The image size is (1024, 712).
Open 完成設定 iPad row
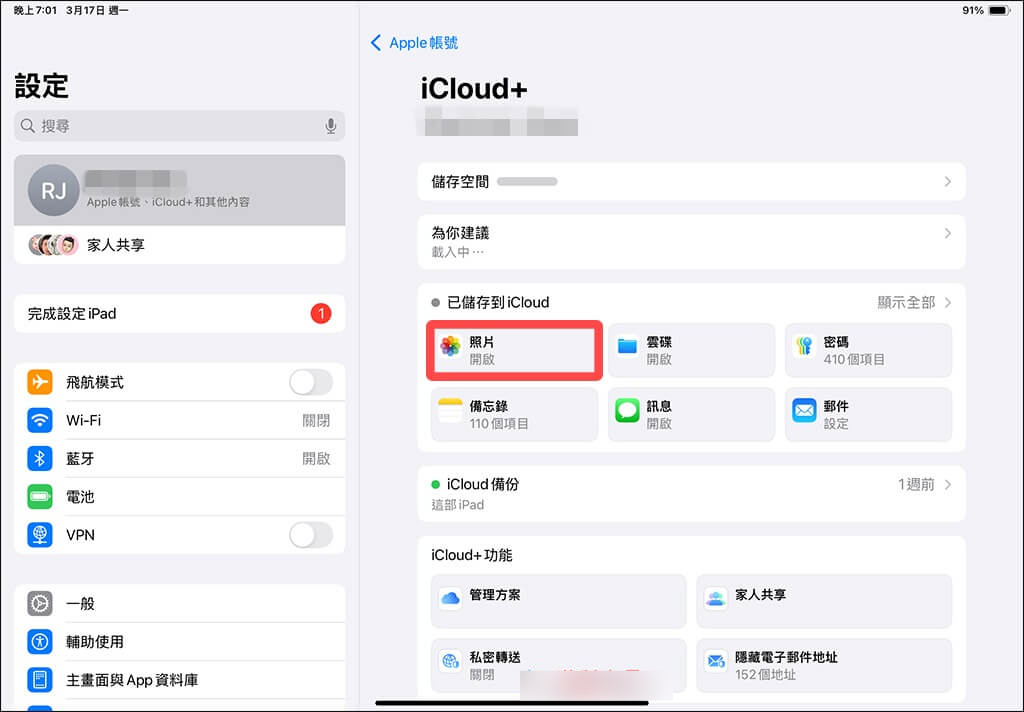click(180, 314)
